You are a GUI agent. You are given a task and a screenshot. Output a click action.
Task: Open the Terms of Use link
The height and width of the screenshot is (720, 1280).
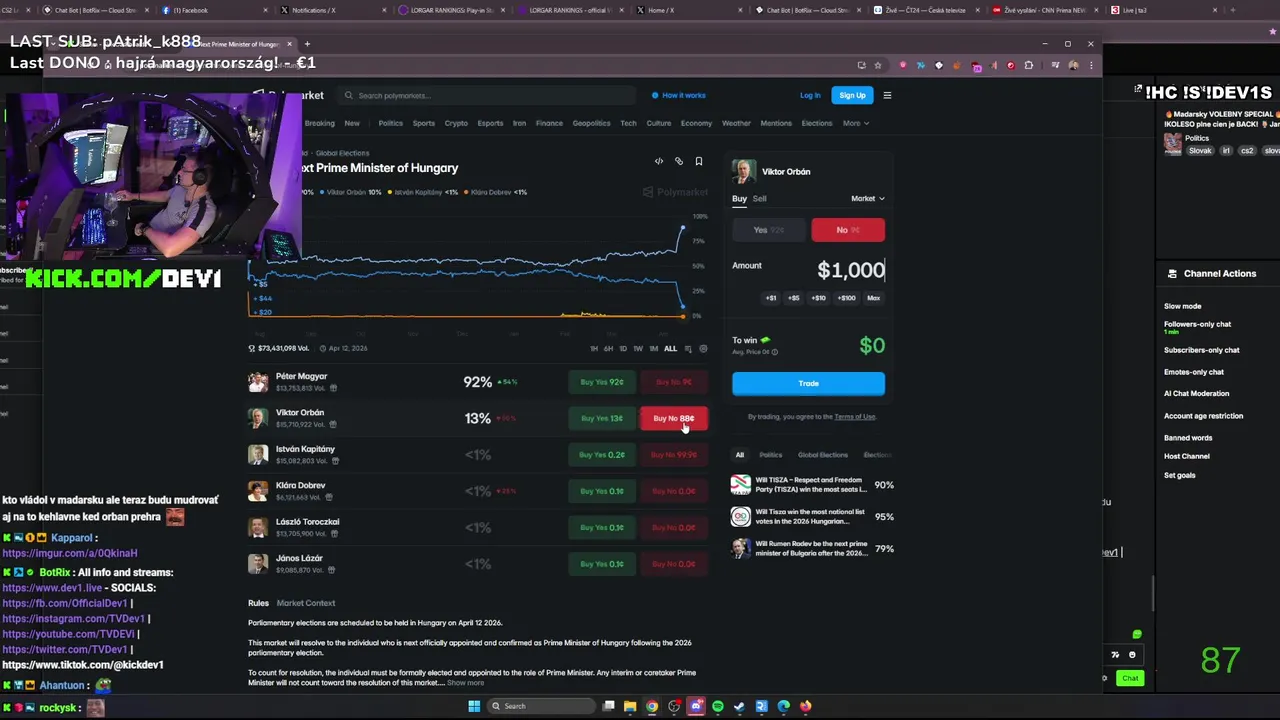click(x=855, y=417)
